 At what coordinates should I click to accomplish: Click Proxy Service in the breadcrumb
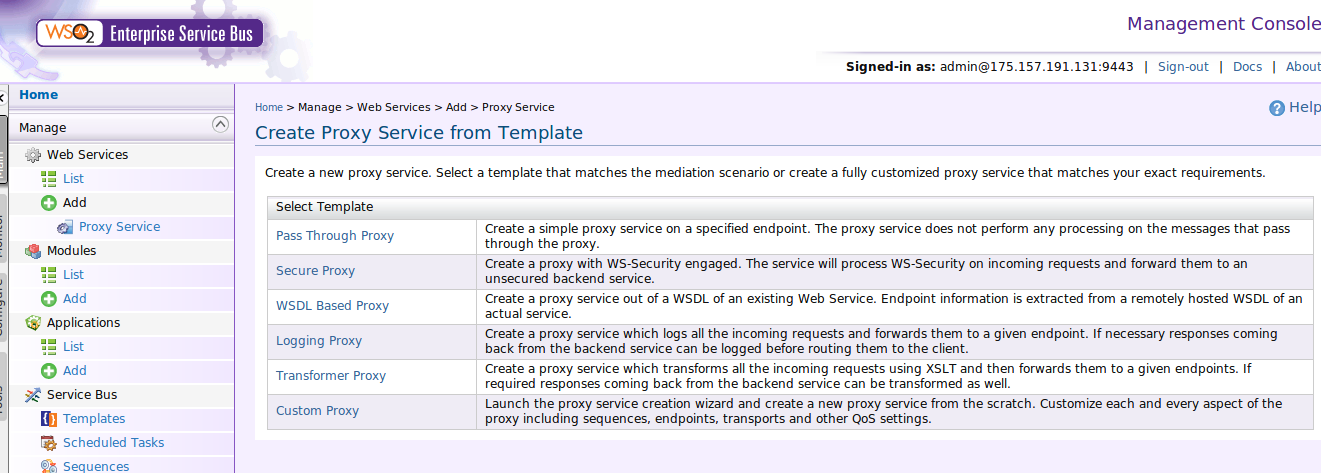click(518, 107)
